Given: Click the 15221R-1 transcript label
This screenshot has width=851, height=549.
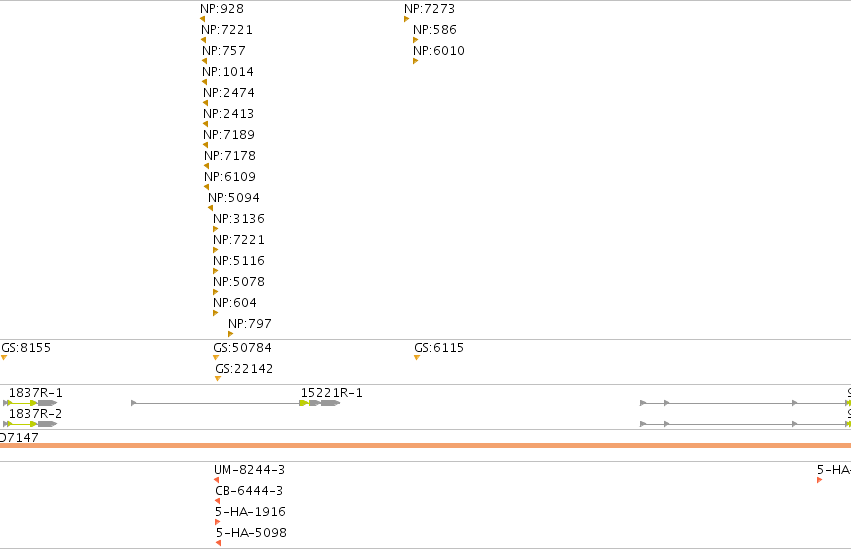Looking at the screenshot, I should 332,393.
